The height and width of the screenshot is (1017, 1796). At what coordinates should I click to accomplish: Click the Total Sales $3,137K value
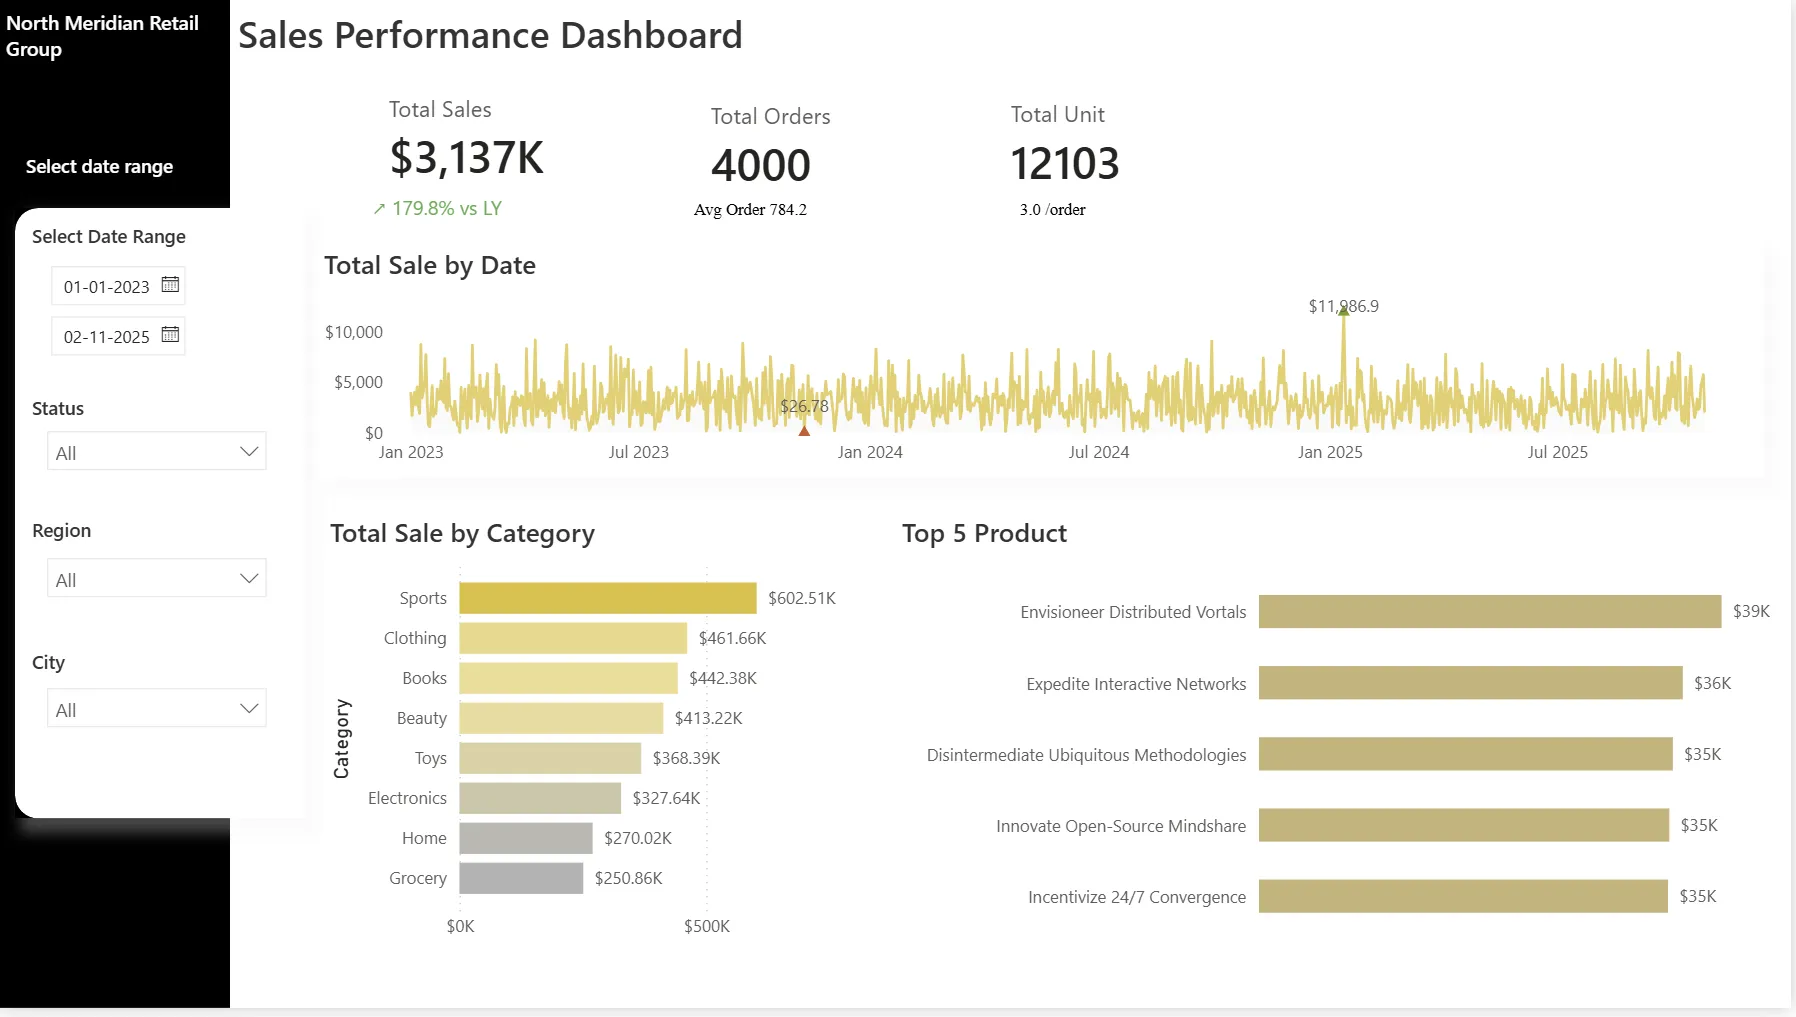coord(467,158)
